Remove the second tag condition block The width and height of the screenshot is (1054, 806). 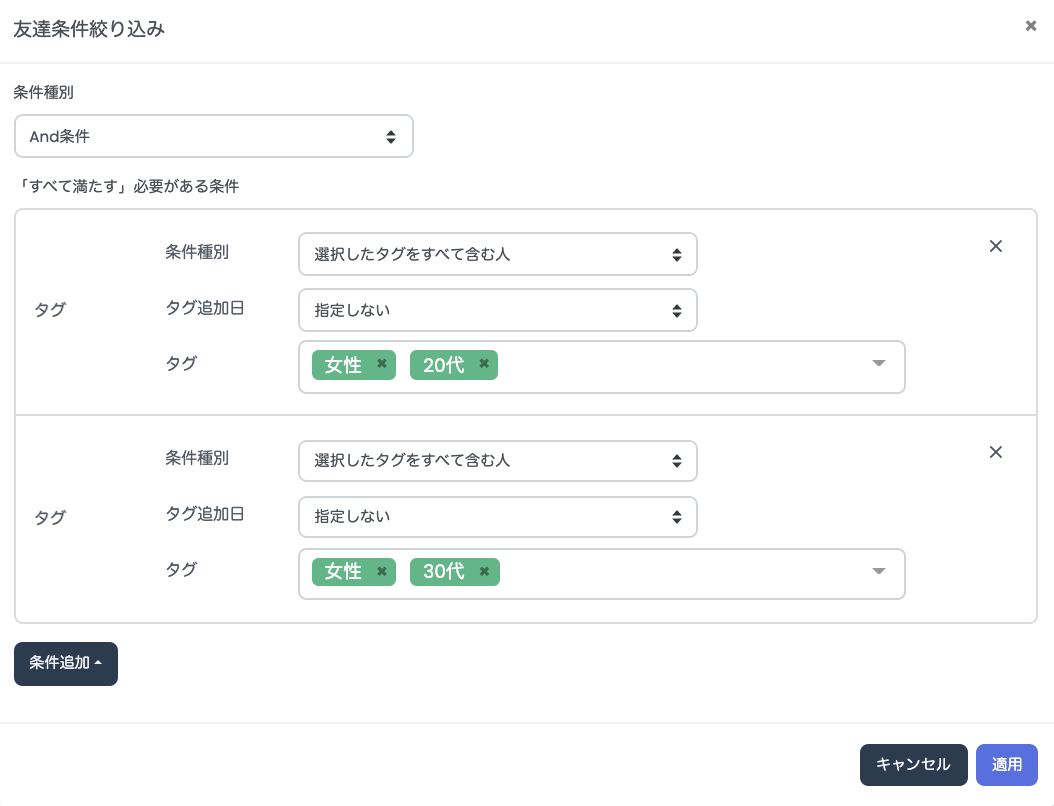(996, 452)
